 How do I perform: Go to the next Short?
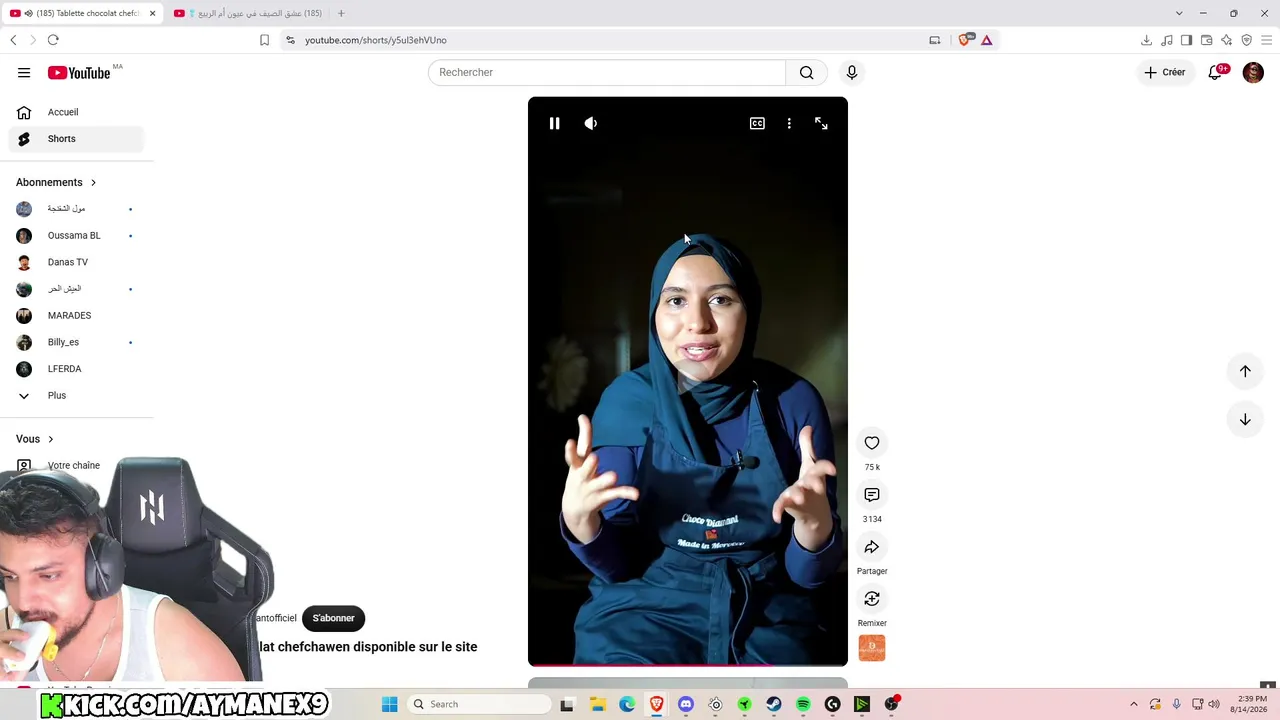[x=1245, y=419]
